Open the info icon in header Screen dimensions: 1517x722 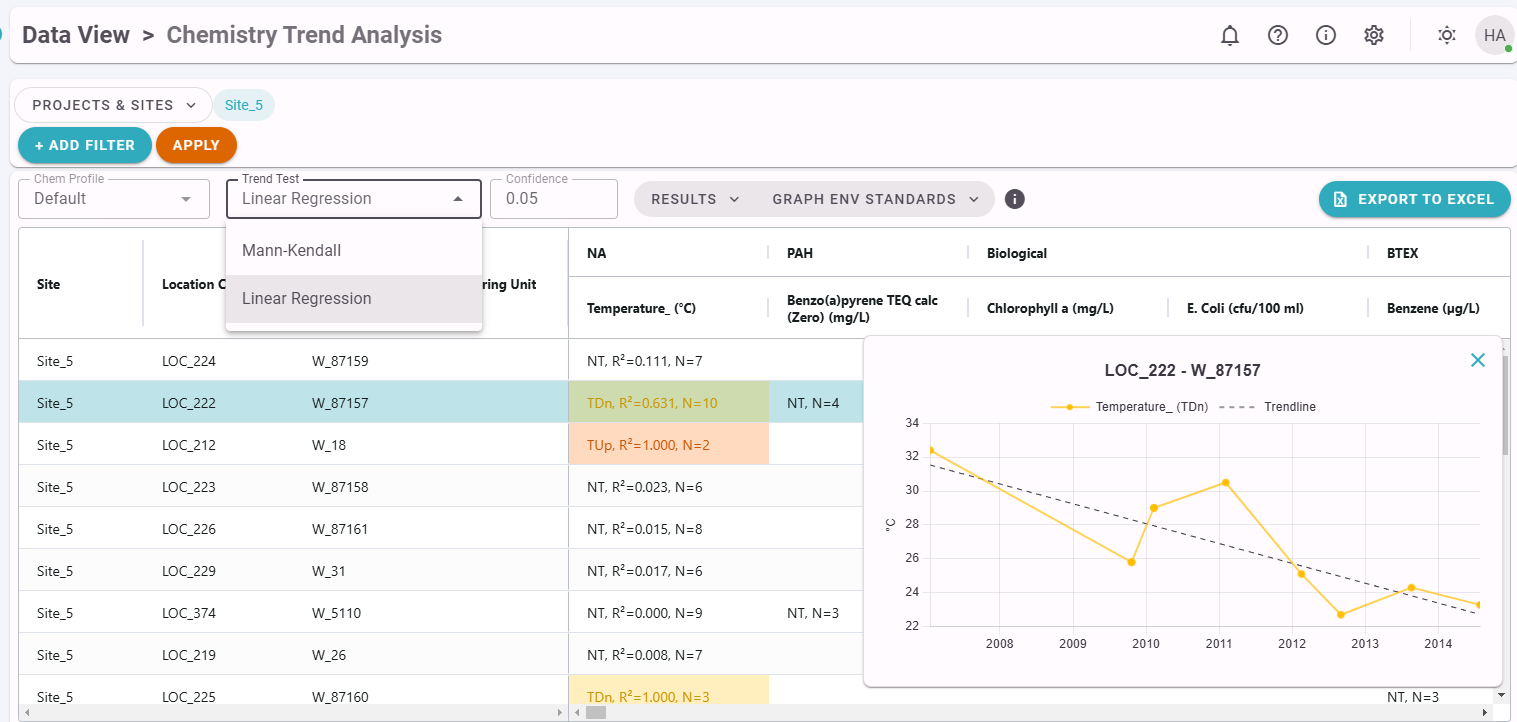pos(1326,35)
